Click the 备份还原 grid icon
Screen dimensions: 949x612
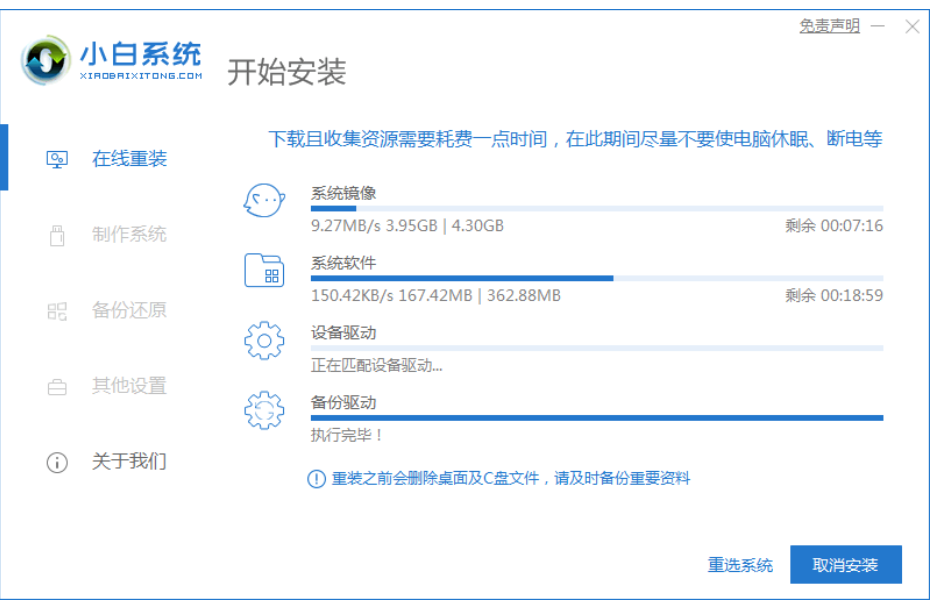[x=57, y=311]
